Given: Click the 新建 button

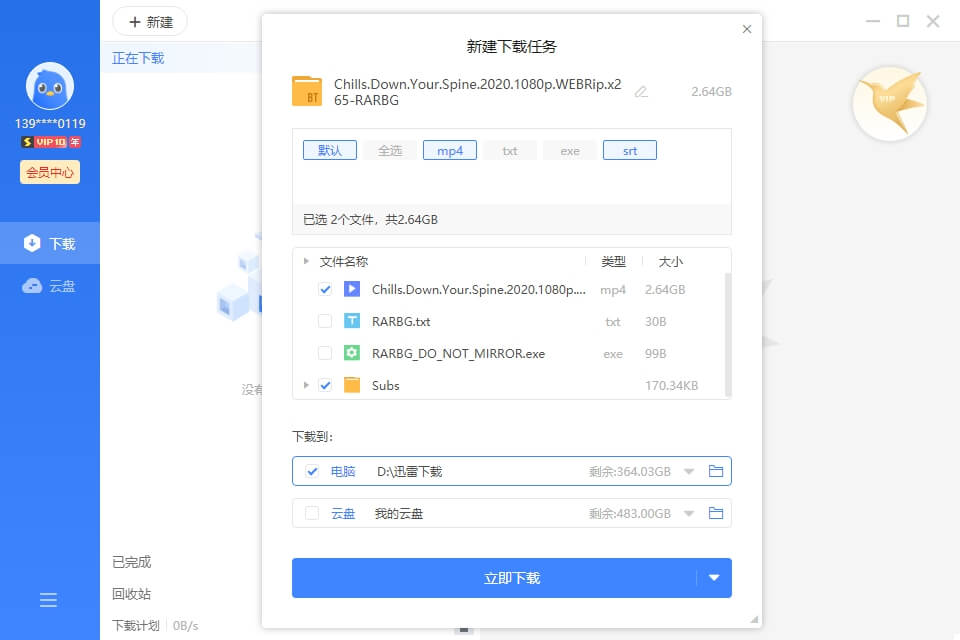Looking at the screenshot, I should (150, 22).
